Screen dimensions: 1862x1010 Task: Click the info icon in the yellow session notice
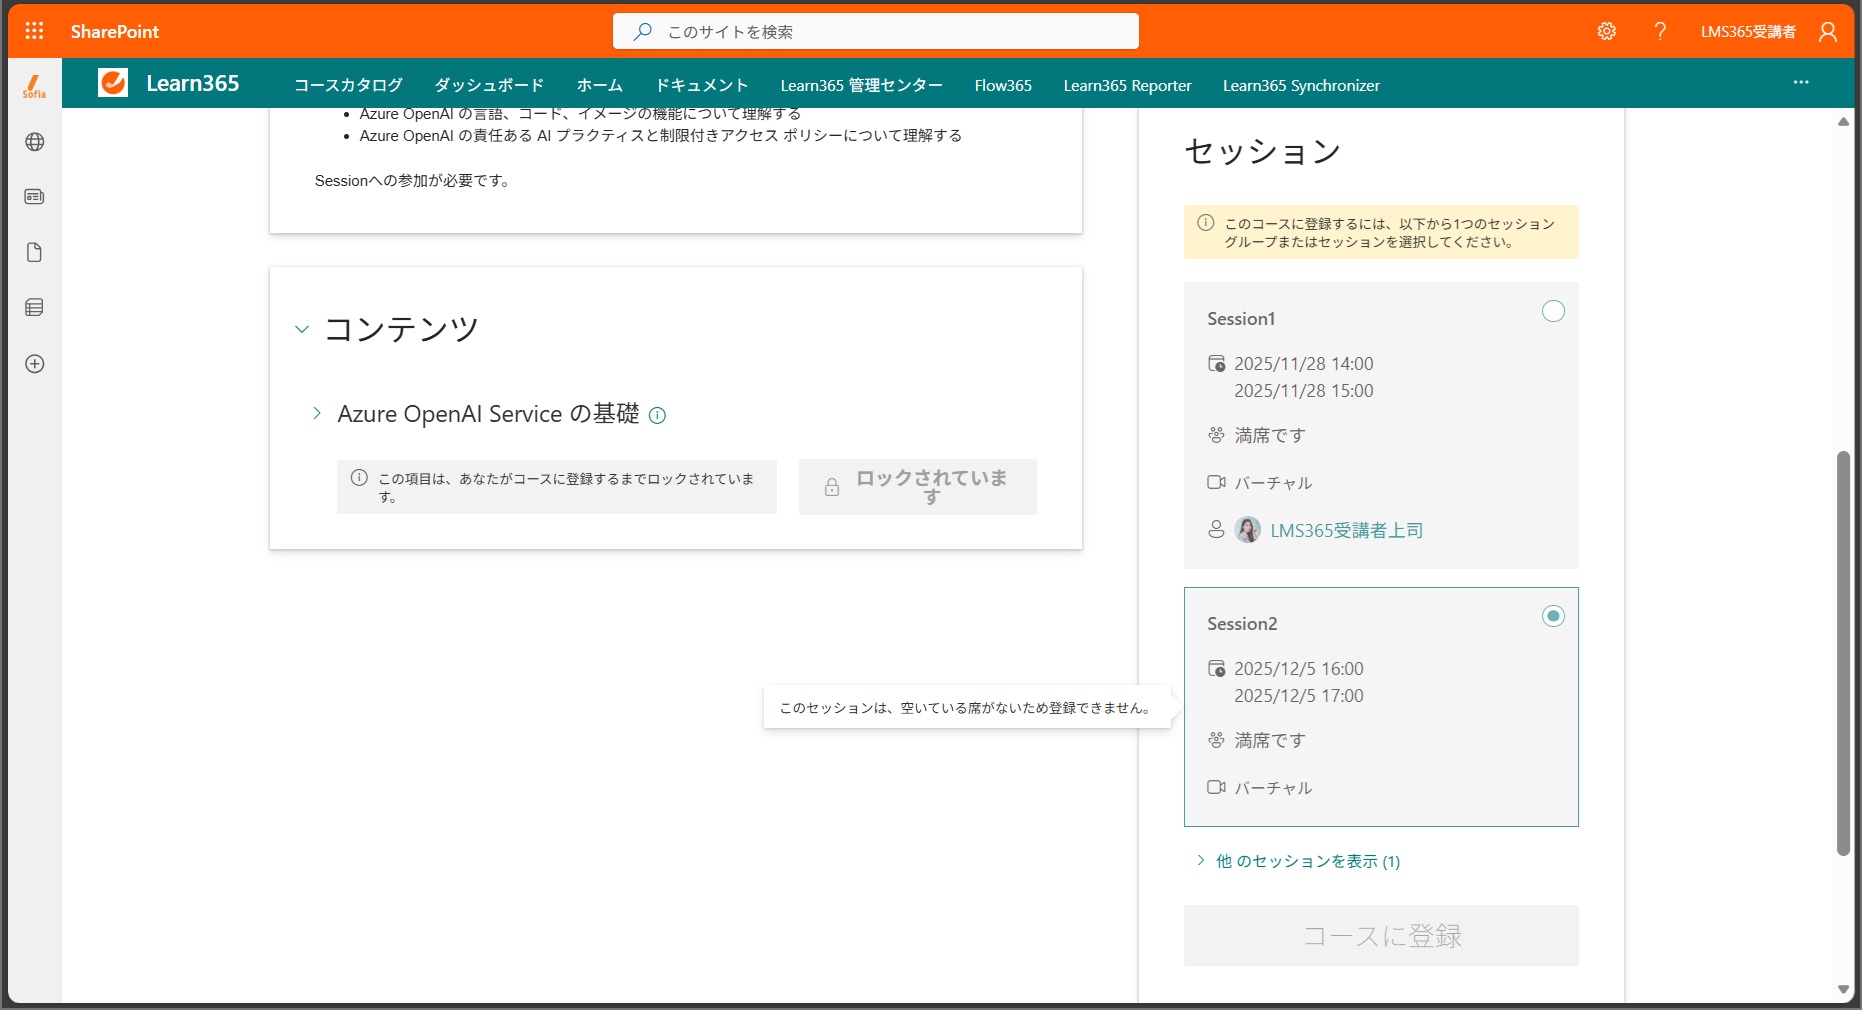click(x=1206, y=223)
